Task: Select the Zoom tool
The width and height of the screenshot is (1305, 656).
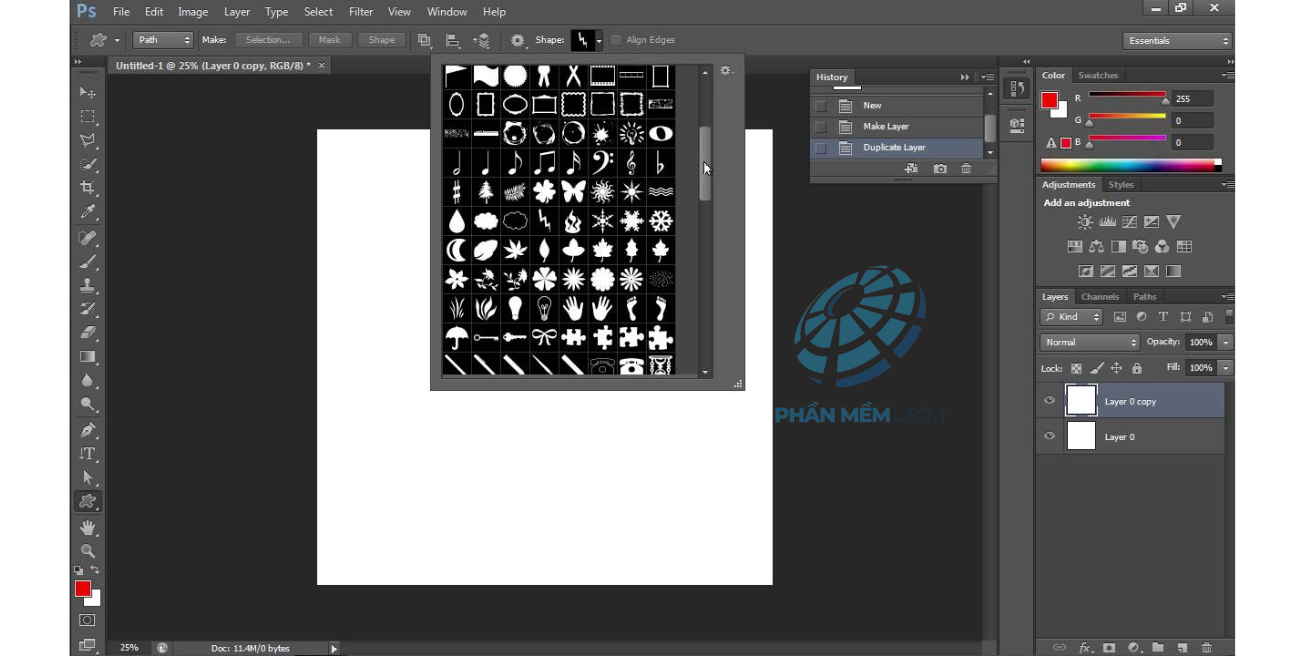Action: 88,551
